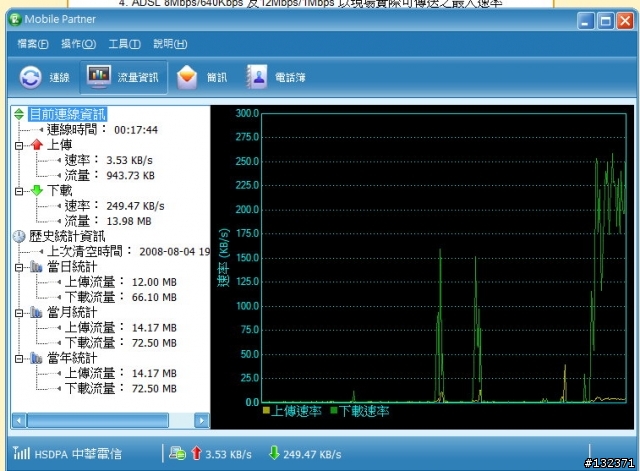Open the 簡訊 envelope message icon
Viewport: 640px width, 471px height.
tap(187, 77)
